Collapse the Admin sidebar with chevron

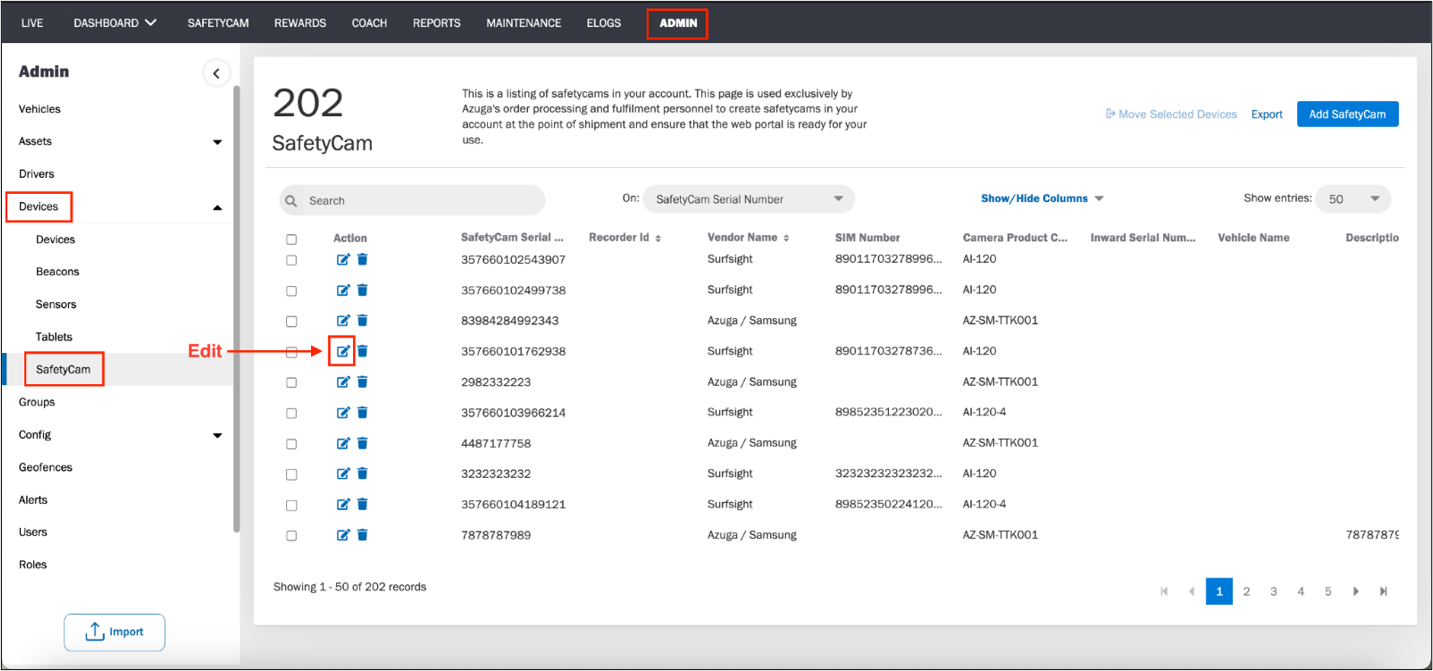click(x=216, y=73)
